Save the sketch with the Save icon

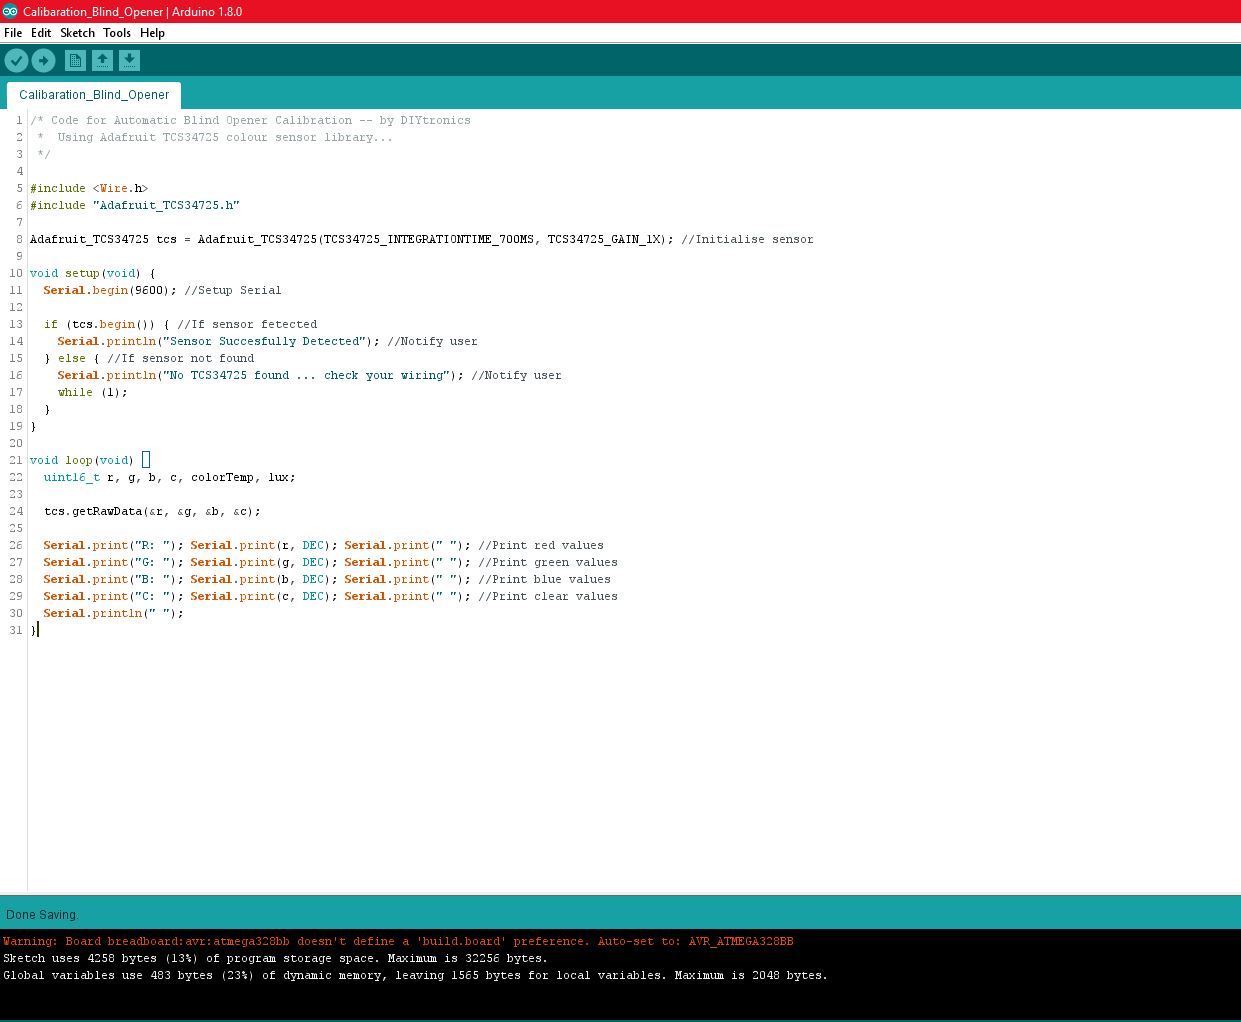(x=129, y=60)
